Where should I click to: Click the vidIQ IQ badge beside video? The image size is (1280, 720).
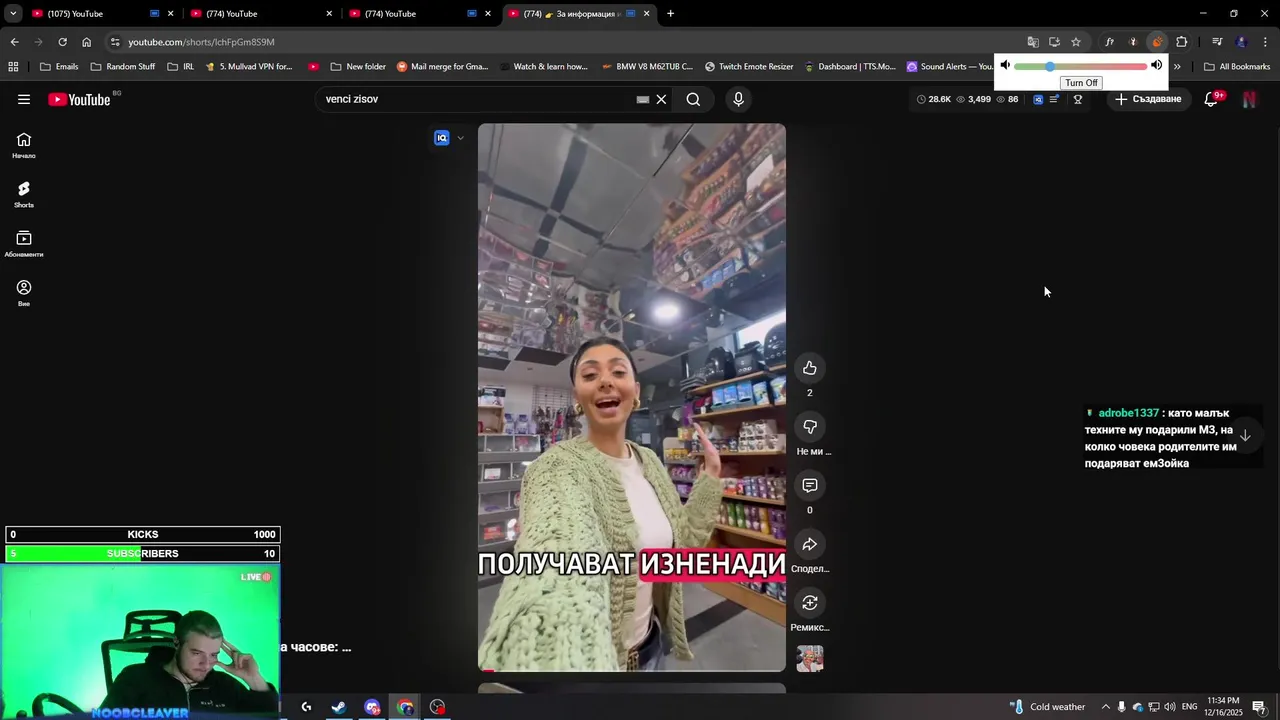[442, 138]
